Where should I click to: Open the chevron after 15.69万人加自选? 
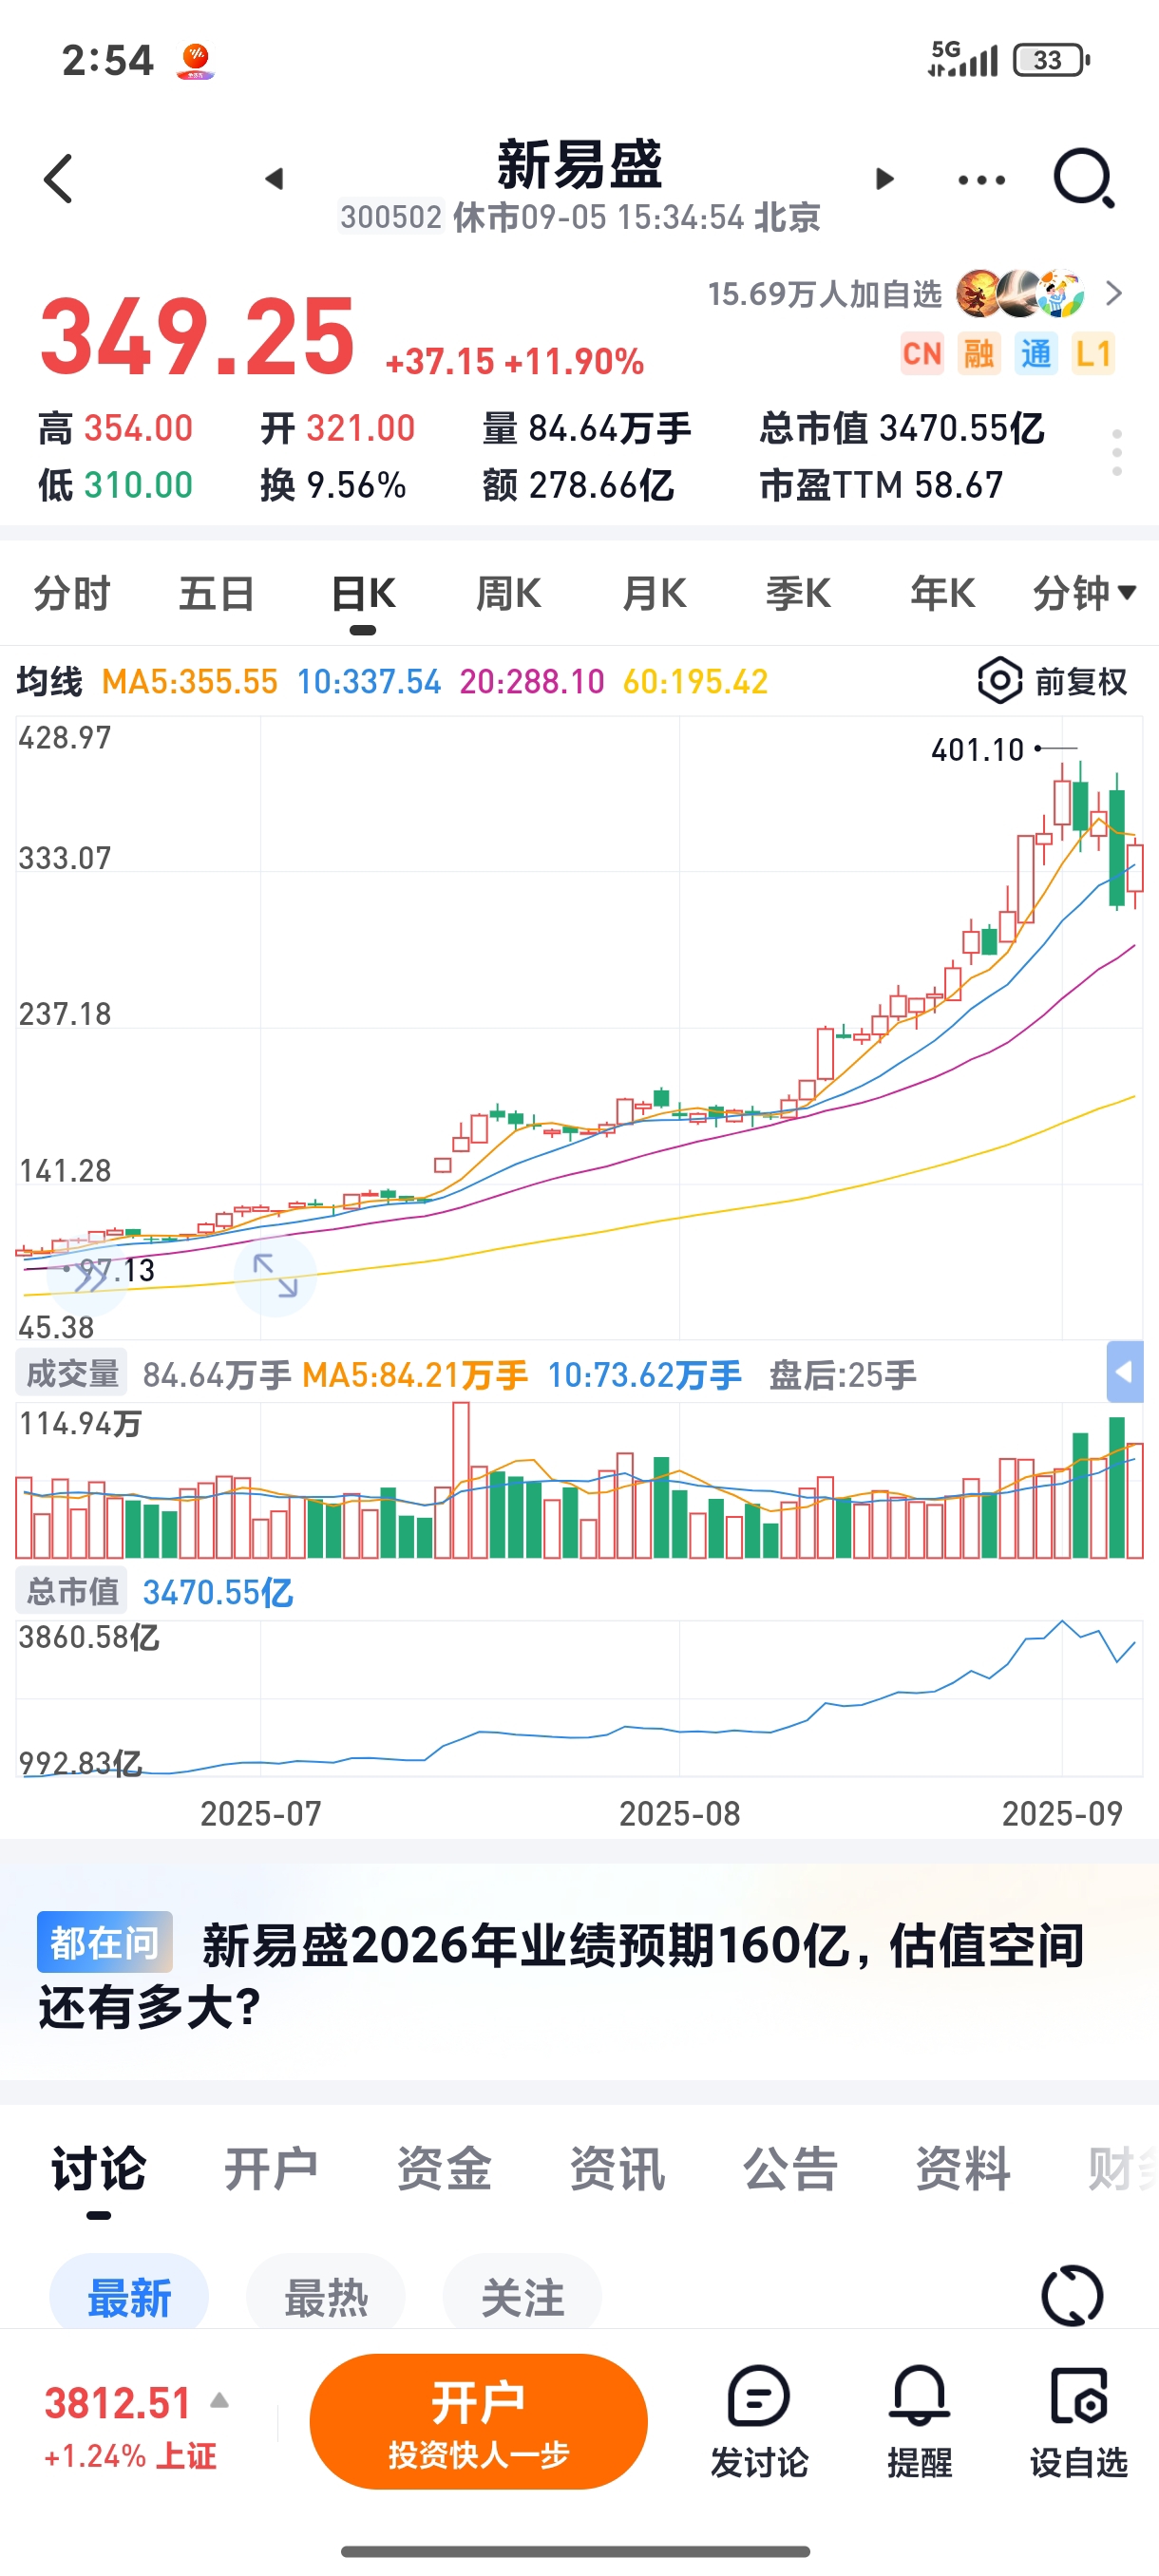[x=1114, y=294]
